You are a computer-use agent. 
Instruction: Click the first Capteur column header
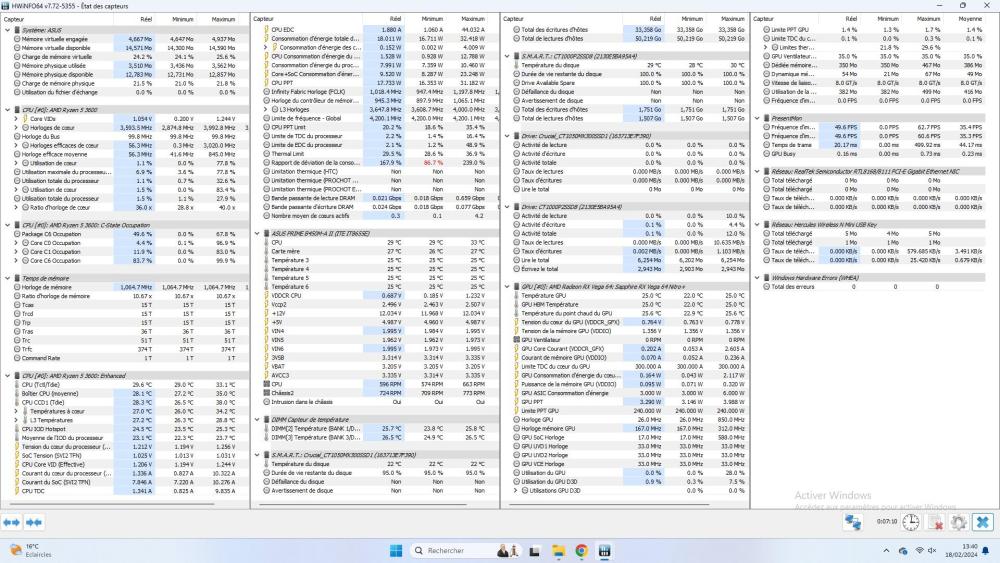point(40,19)
